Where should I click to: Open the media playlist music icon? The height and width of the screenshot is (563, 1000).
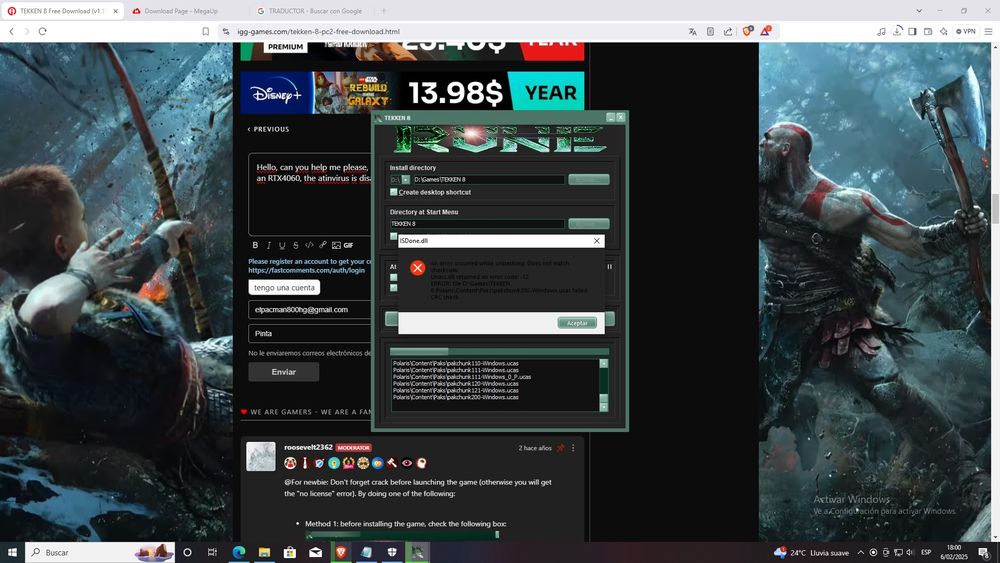881,31
